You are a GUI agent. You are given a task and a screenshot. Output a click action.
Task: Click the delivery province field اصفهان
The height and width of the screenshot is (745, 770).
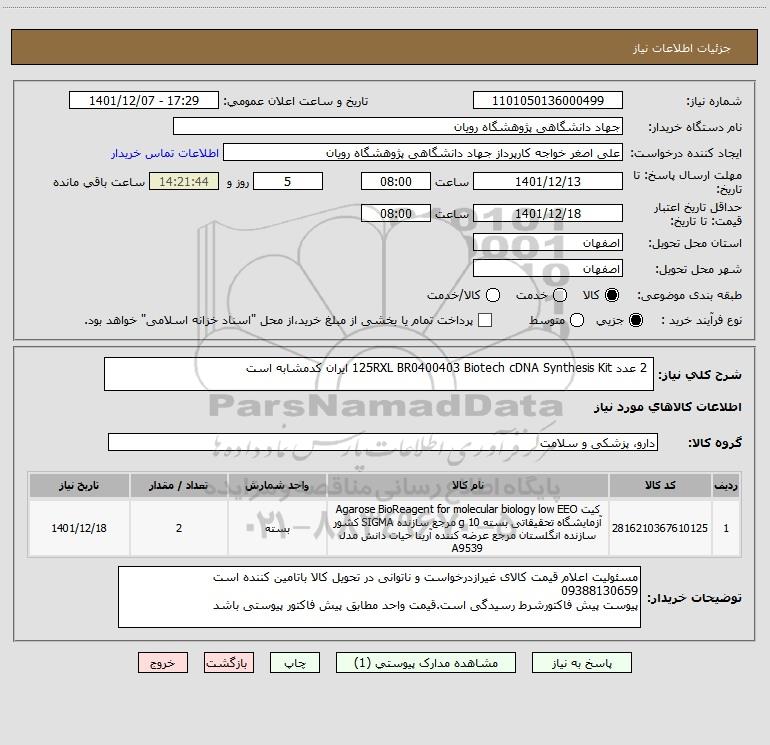548,243
